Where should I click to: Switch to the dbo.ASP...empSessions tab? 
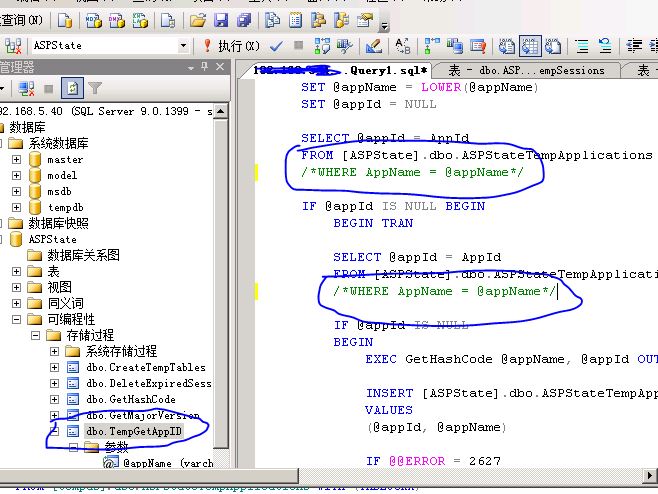coord(526,71)
